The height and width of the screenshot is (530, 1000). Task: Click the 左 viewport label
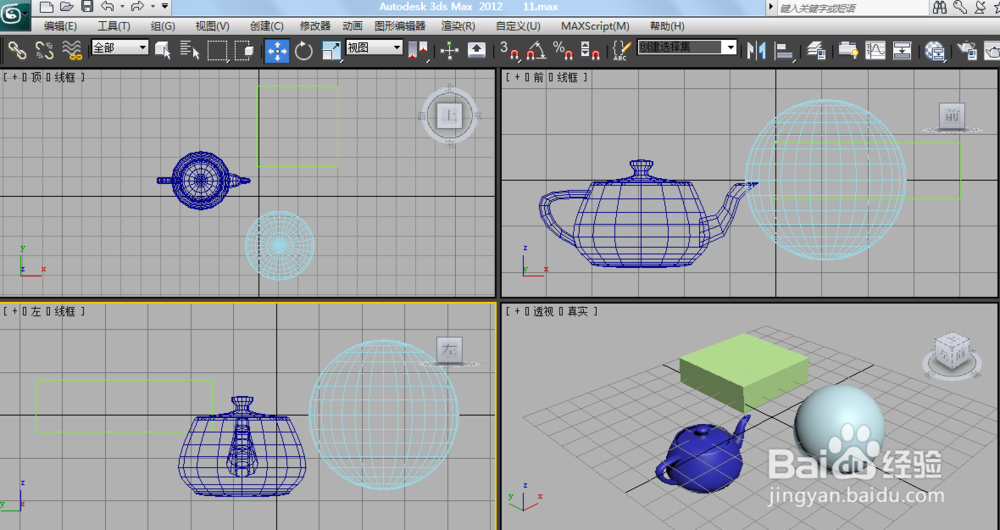[36, 311]
